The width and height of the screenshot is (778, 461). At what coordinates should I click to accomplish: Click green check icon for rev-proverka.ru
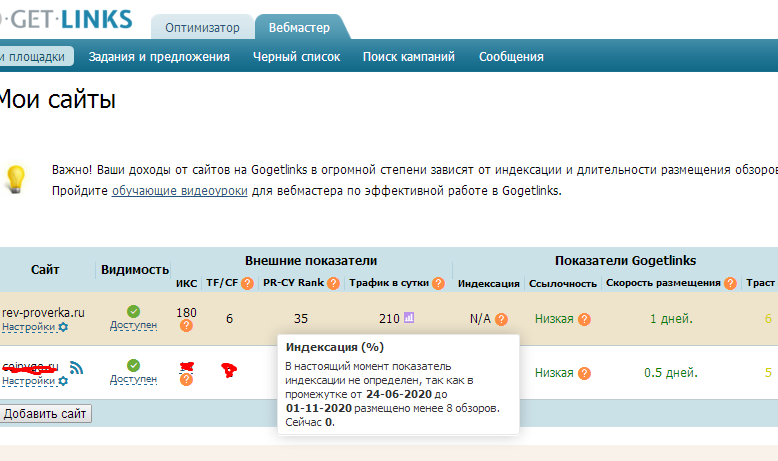tap(133, 311)
